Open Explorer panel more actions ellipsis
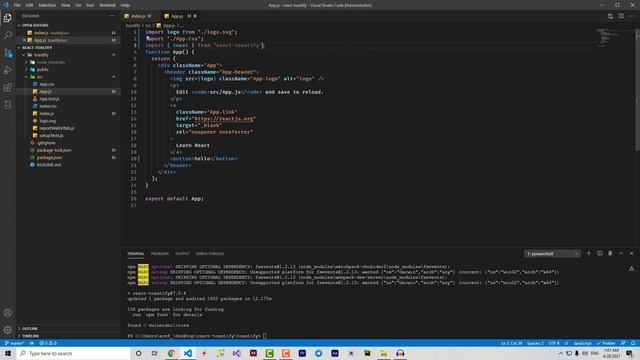Viewport: 640px width, 360px height. tap(112, 16)
